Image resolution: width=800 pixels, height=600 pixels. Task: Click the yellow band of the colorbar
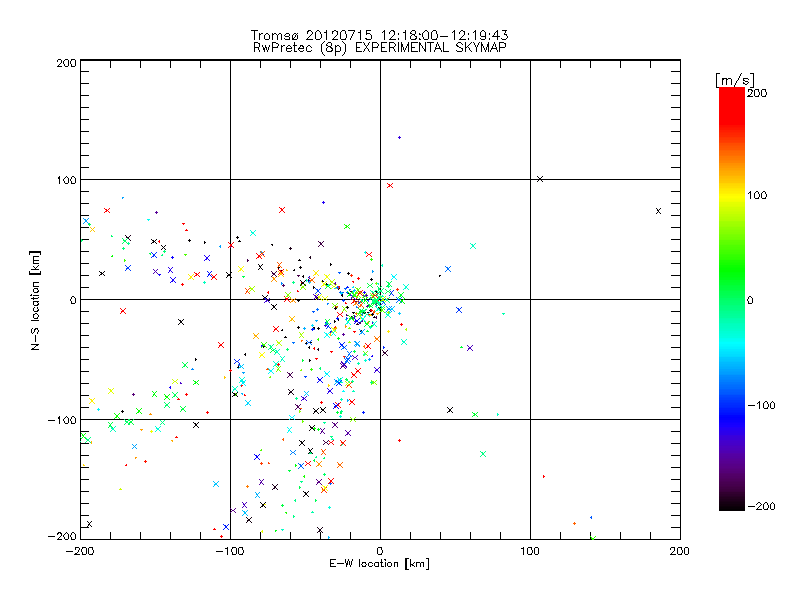click(x=732, y=195)
